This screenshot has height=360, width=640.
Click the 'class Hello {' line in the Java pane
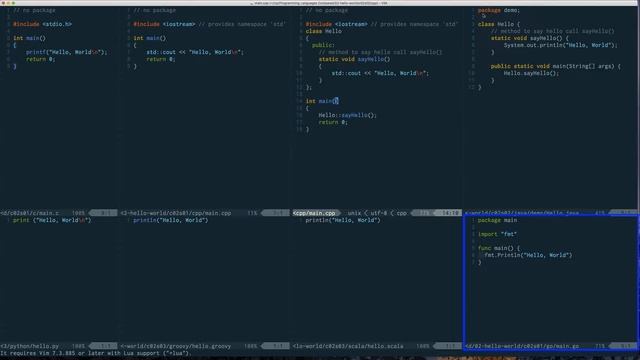[499, 24]
